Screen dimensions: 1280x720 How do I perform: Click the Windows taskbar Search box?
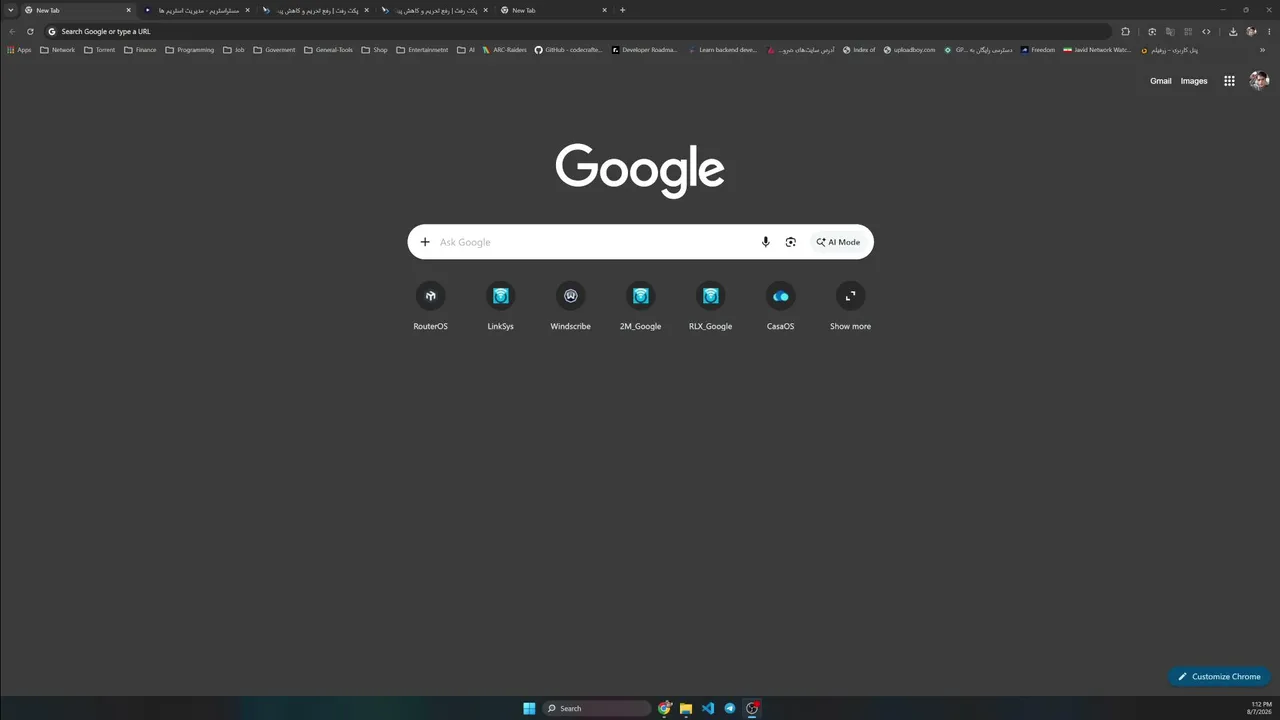[x=597, y=708]
